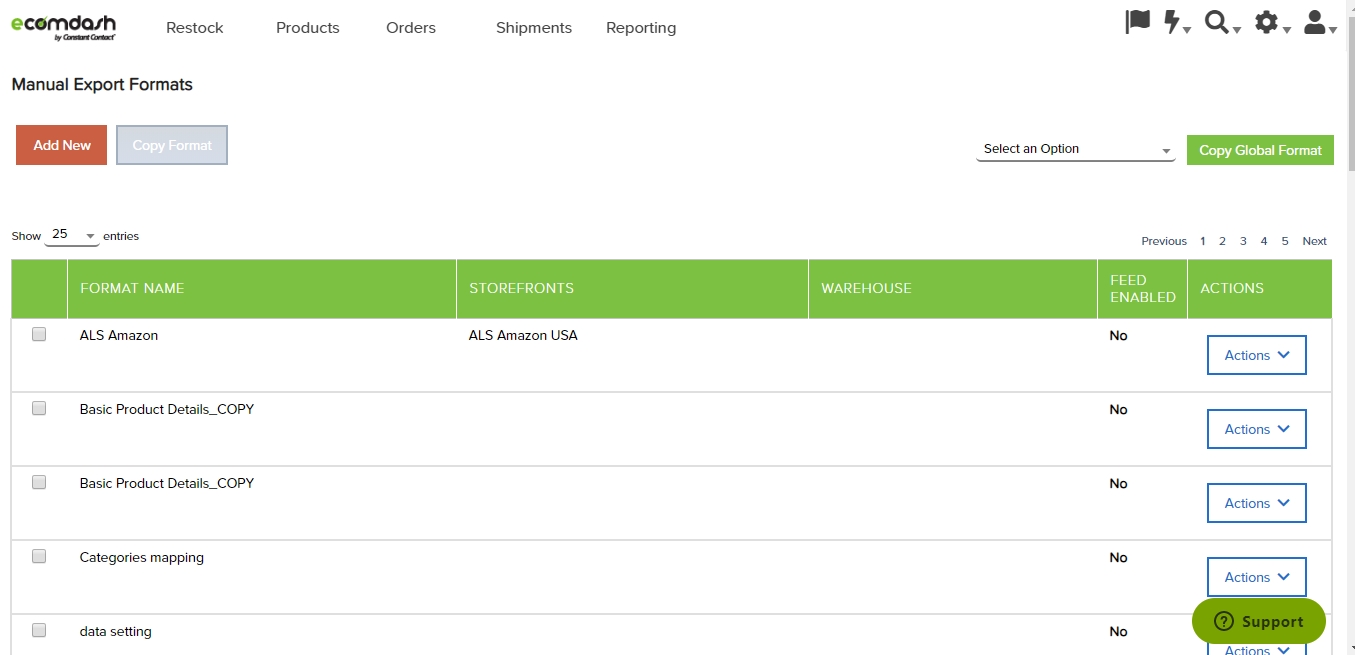The image size is (1355, 655).
Task: Check the data setting row checkbox
Action: [39, 631]
